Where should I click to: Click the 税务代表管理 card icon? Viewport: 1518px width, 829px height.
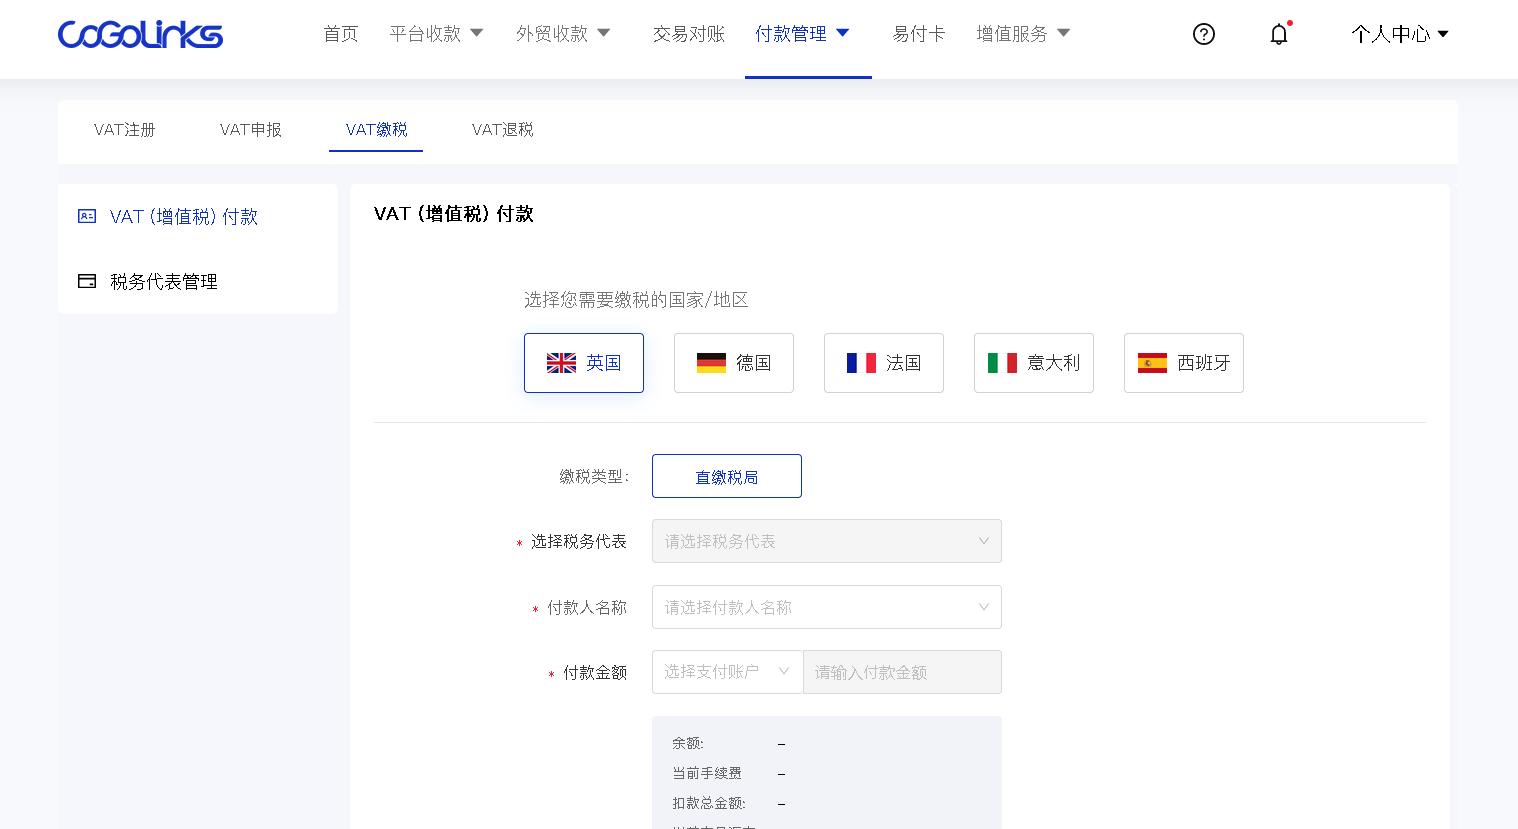[87, 281]
